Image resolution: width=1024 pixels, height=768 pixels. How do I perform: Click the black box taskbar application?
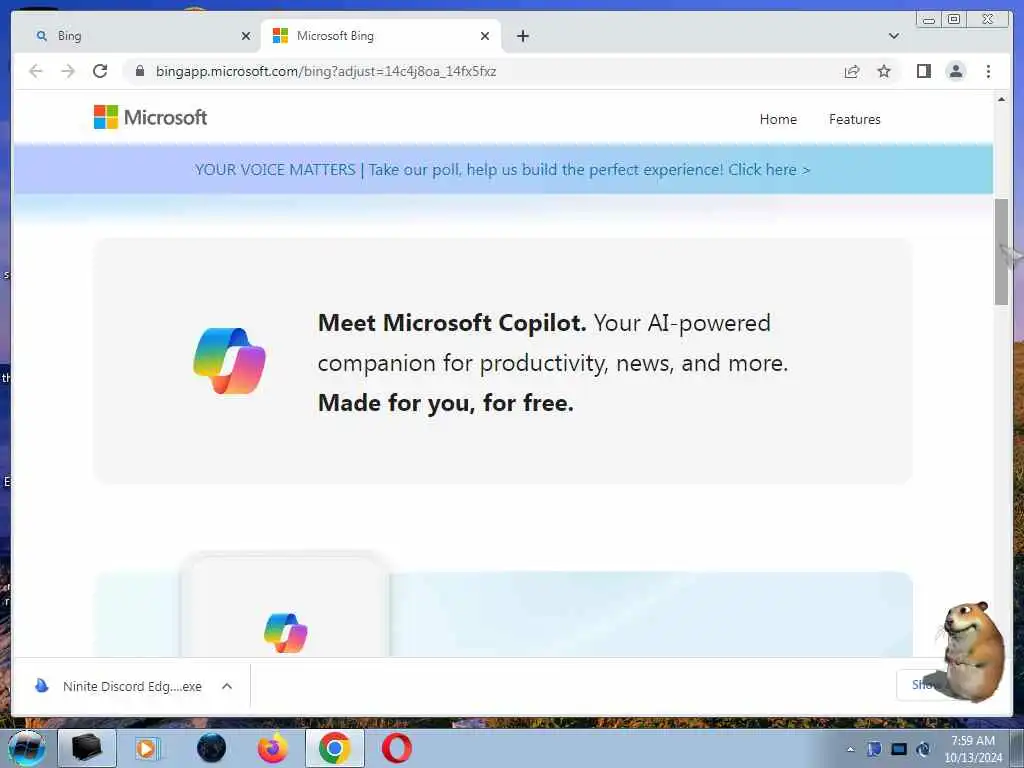(x=86, y=748)
